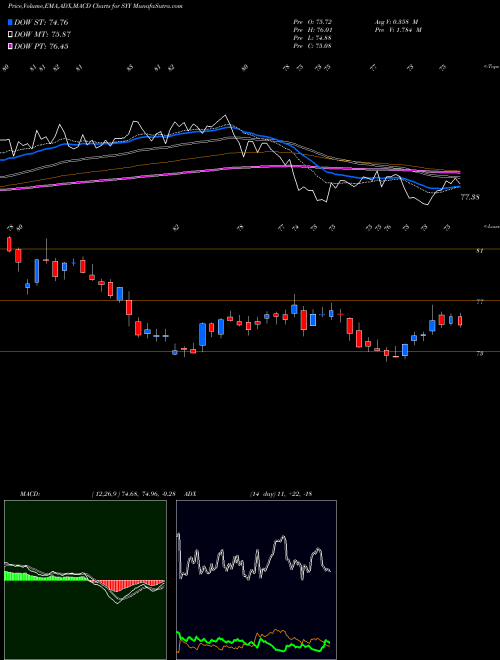Click the Pre O: 75.72 value
Screen dimensions: 500x660
(312, 22)
